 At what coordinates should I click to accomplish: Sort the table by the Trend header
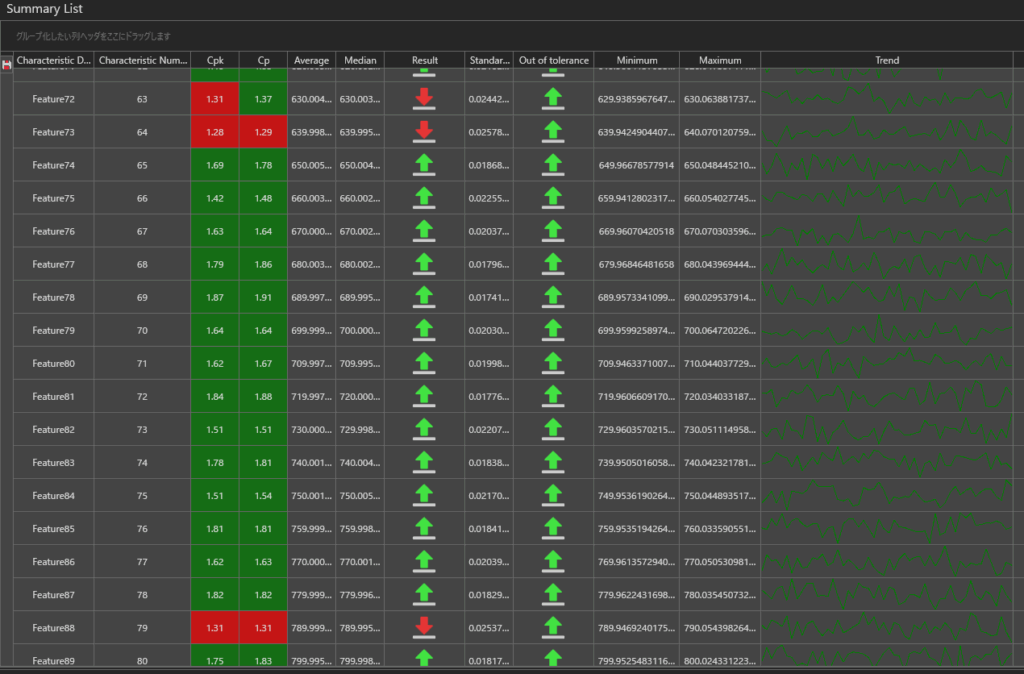point(886,60)
